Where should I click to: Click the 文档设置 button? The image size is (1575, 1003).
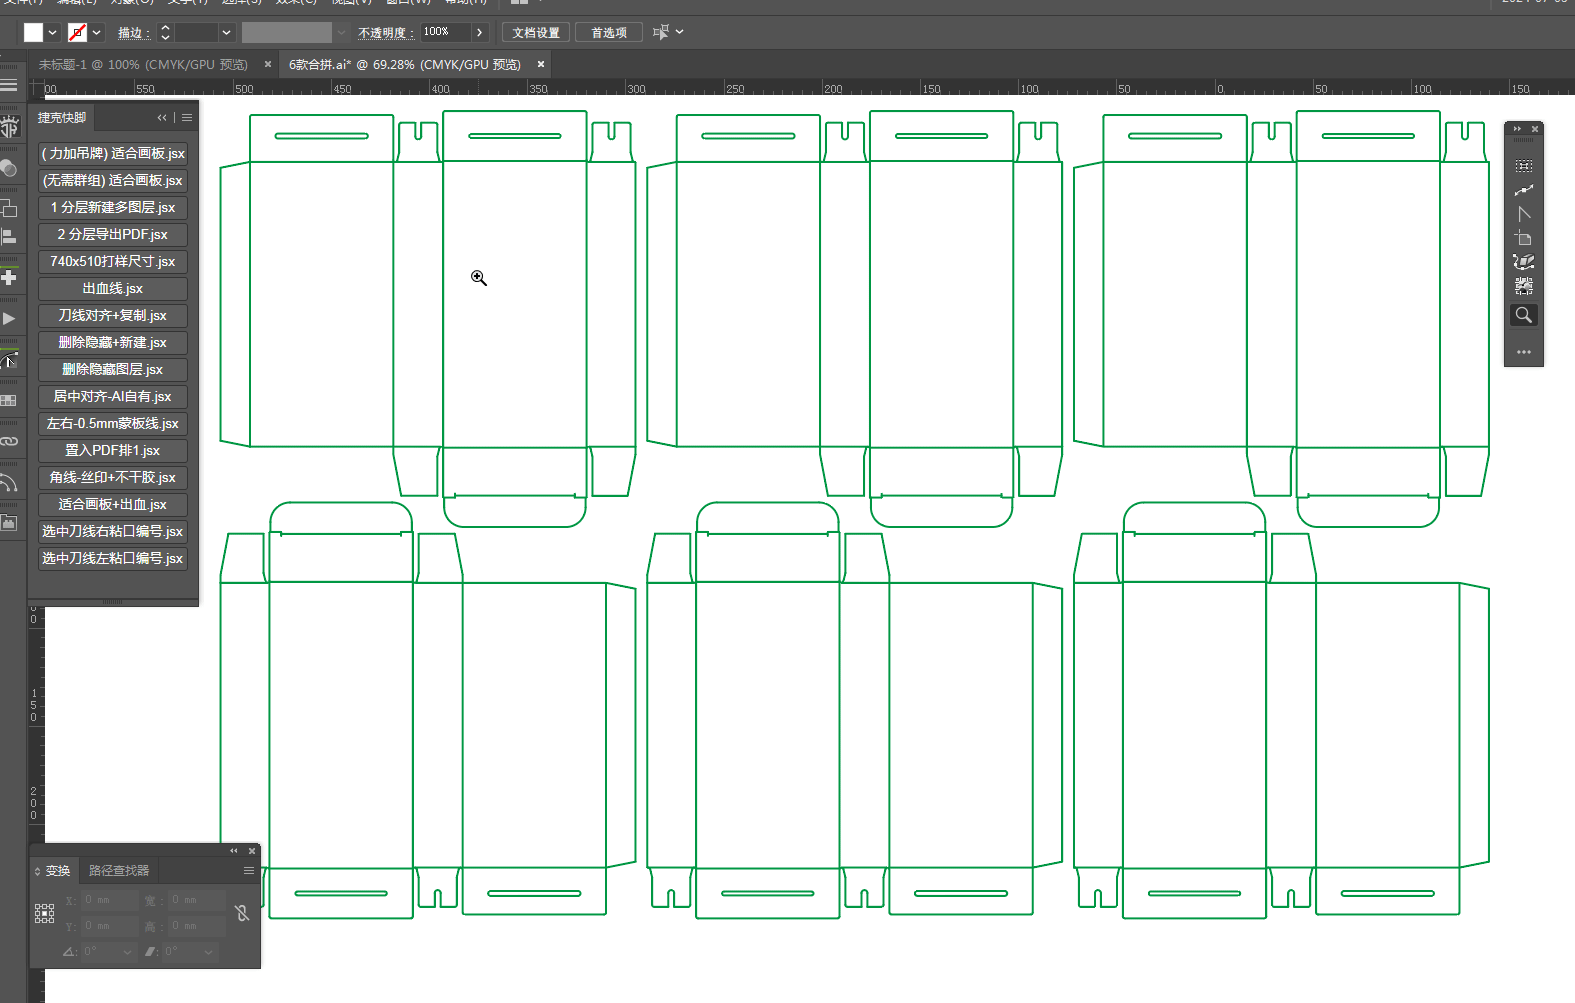pyautogui.click(x=536, y=32)
